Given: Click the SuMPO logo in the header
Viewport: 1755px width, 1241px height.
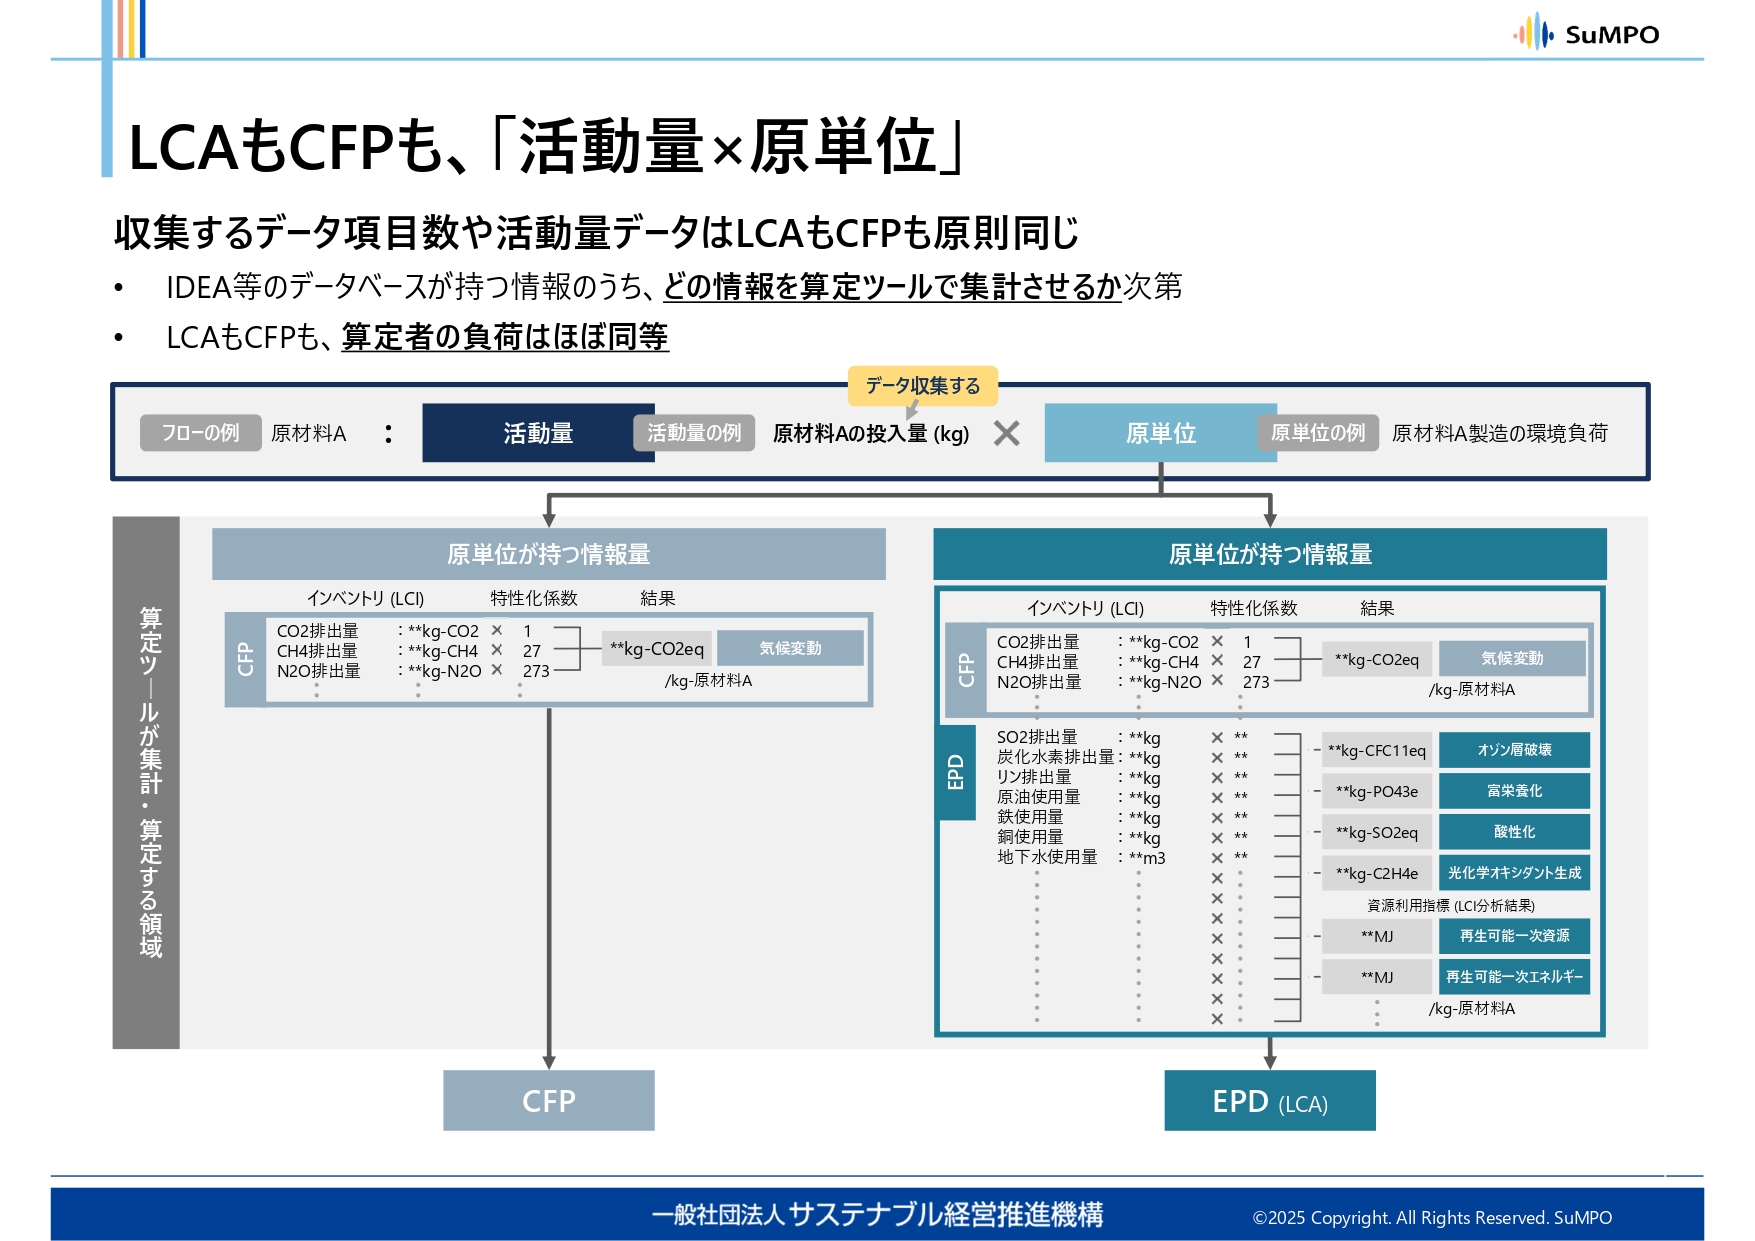Looking at the screenshot, I should [x=1586, y=34].
